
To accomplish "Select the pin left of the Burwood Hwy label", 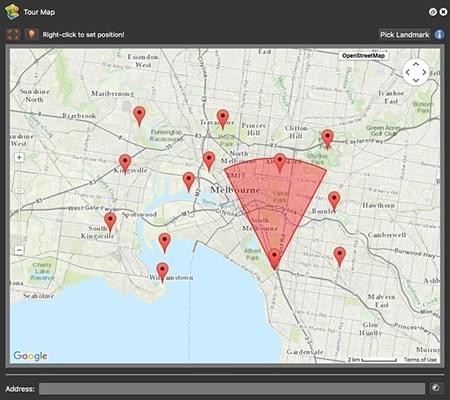I will click(339, 257).
